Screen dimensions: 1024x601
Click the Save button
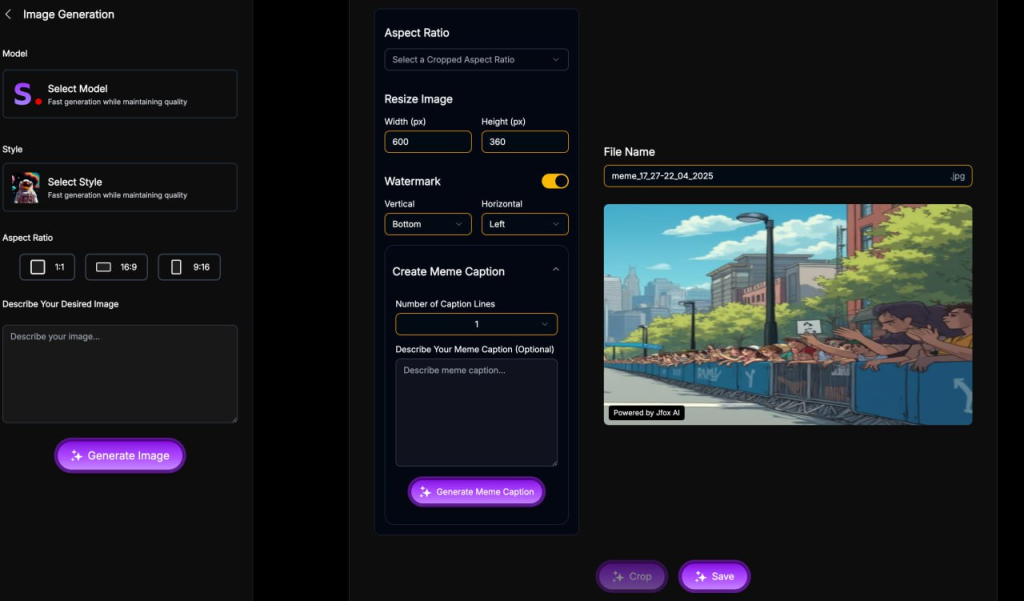(714, 576)
